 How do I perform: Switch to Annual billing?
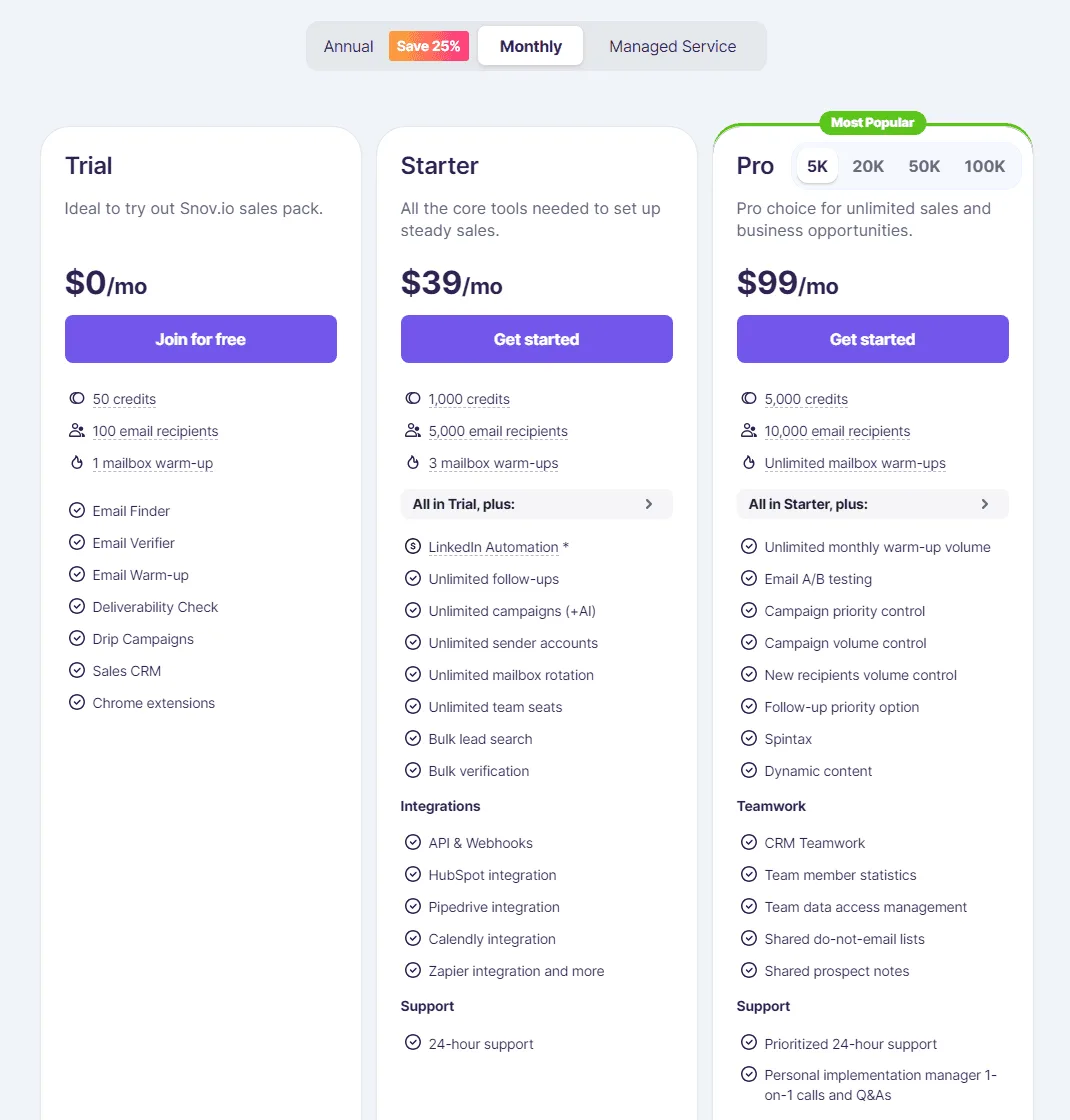[x=348, y=46]
